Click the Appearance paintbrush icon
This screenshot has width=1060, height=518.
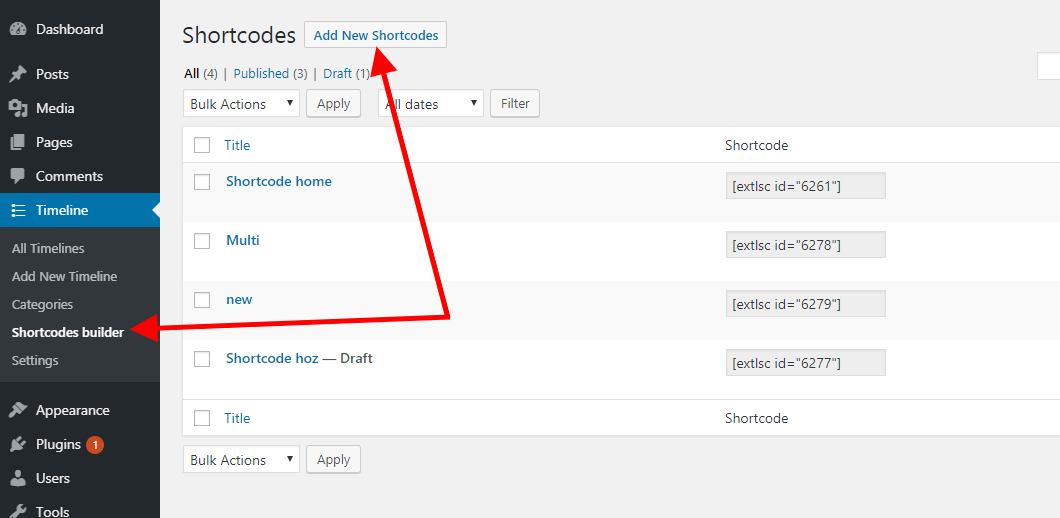point(18,410)
